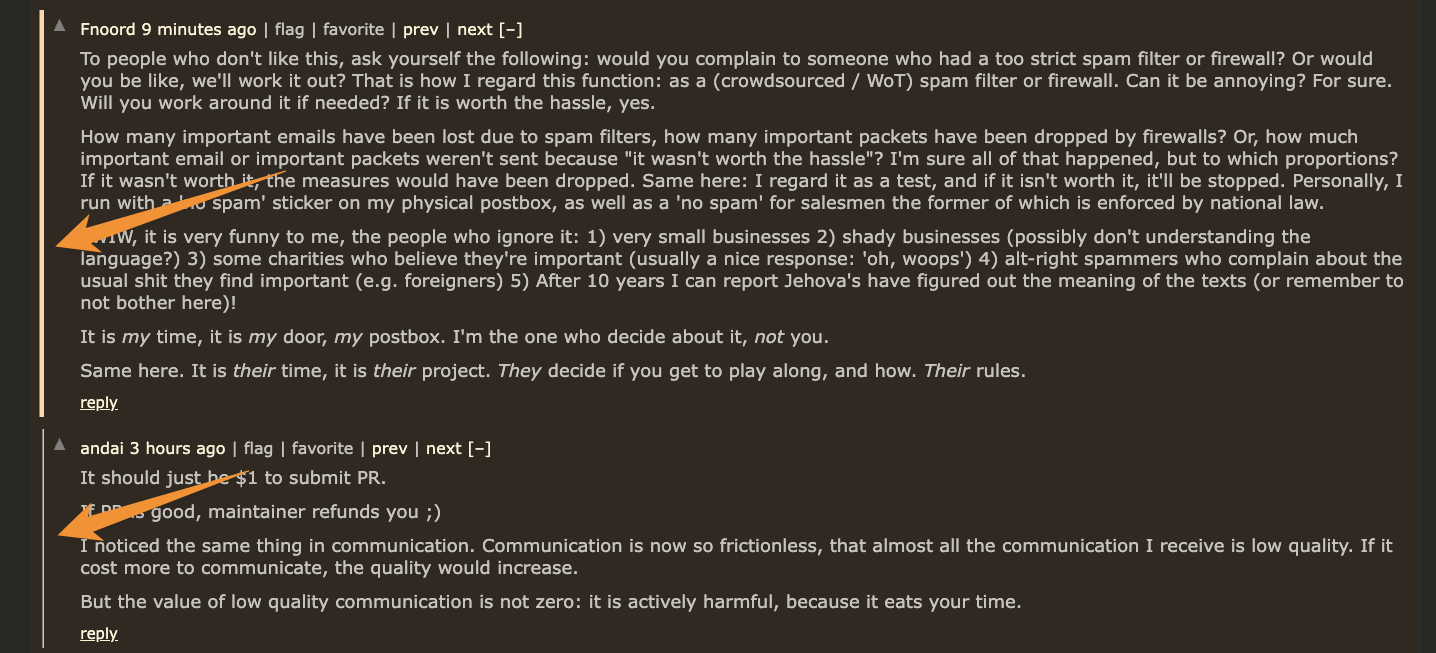This screenshot has height=653, width=1436.
Task: Jump to prev comment from andai's header
Action: point(389,449)
